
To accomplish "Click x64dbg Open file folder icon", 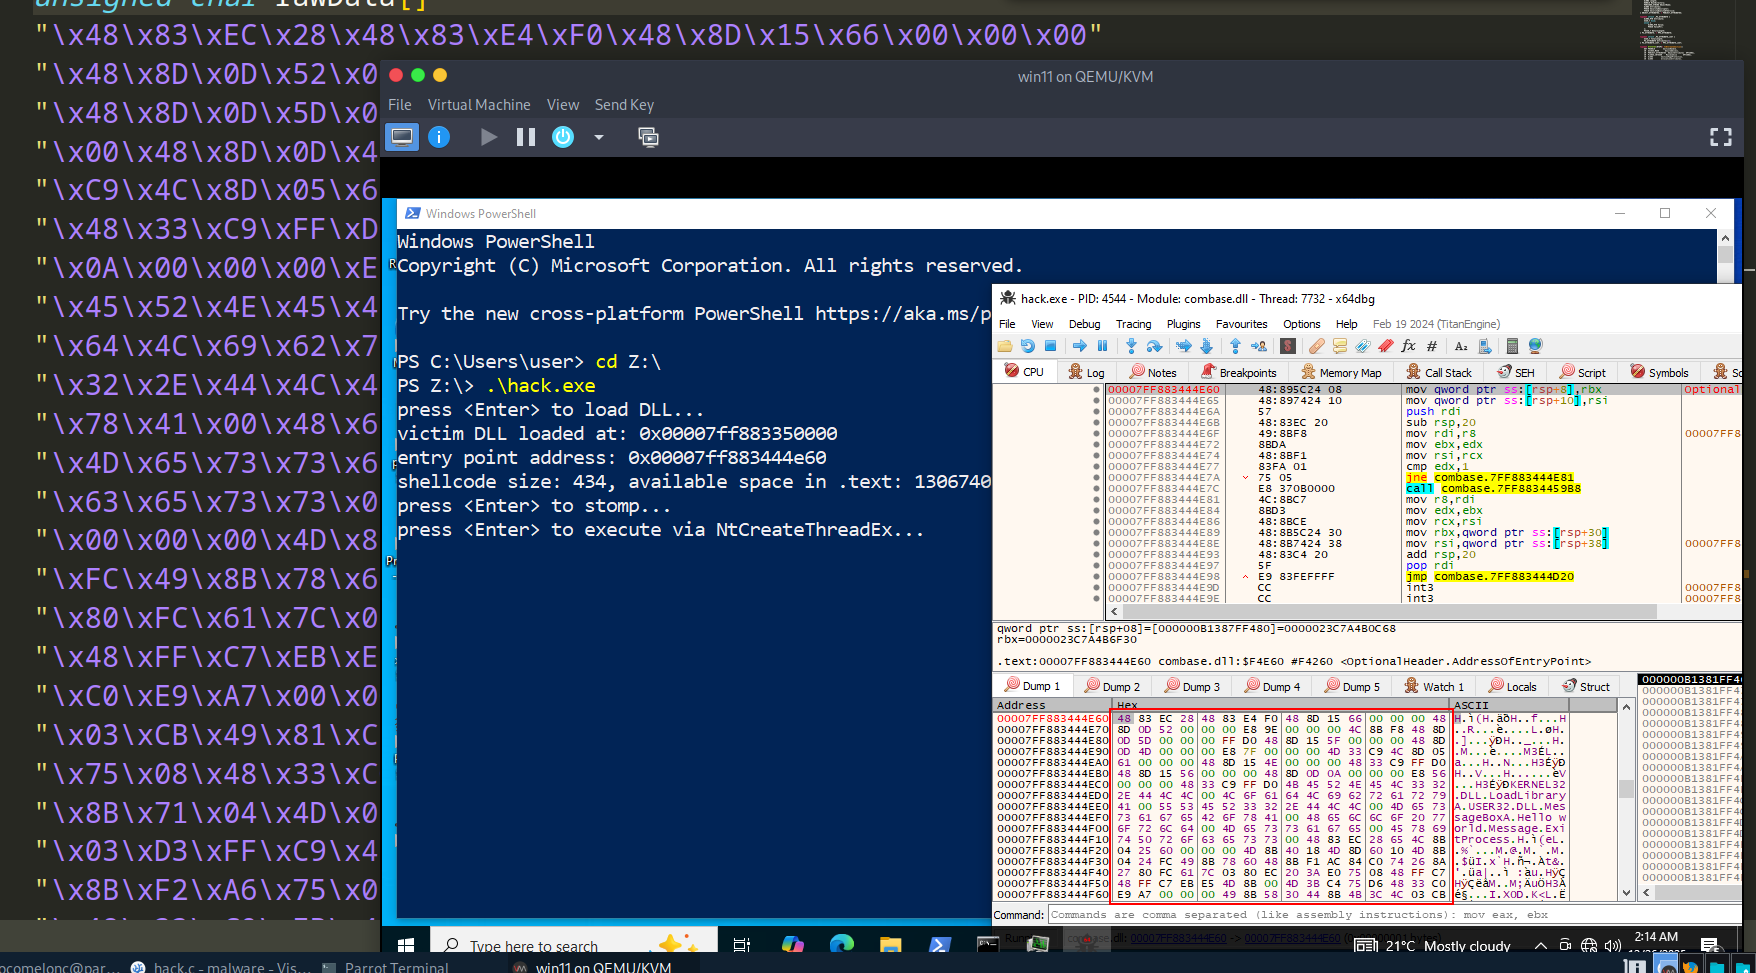I will click(x=1004, y=346).
